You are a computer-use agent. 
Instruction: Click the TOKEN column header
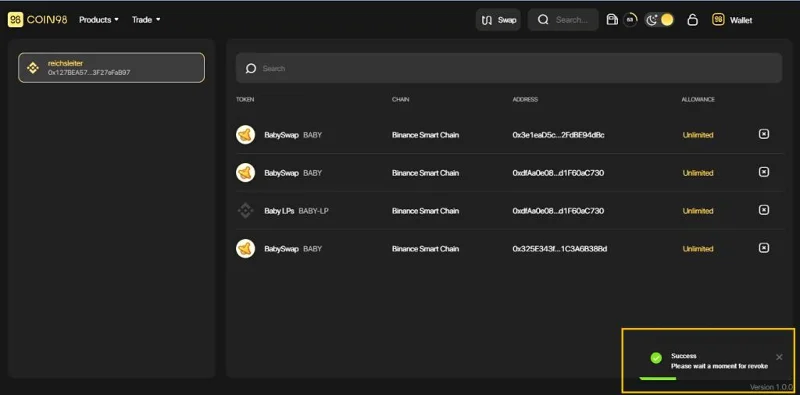click(x=245, y=100)
